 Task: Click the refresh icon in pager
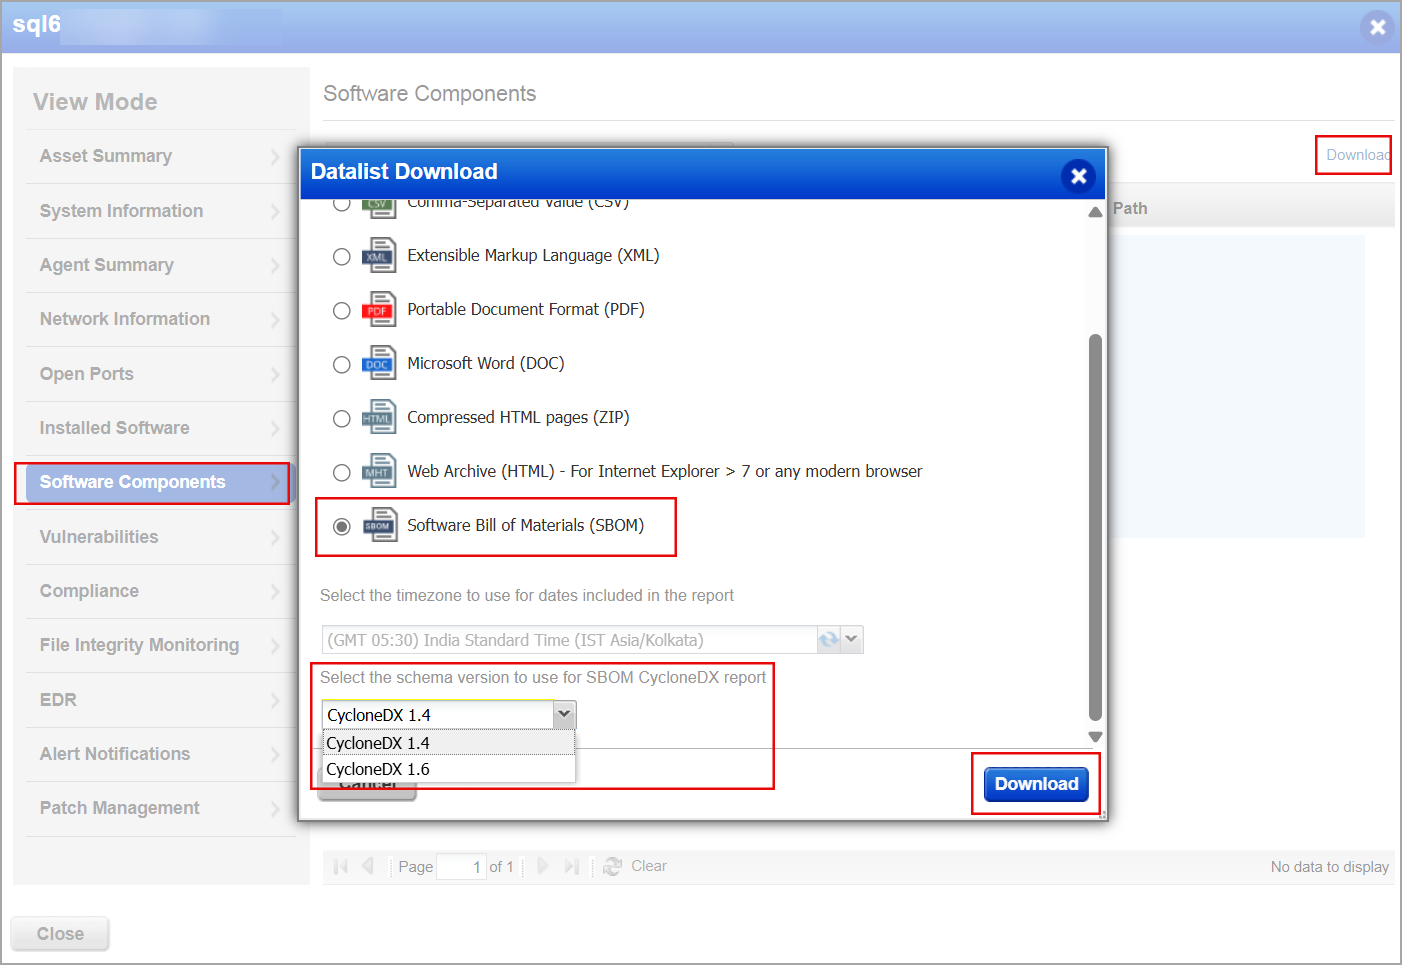(613, 866)
